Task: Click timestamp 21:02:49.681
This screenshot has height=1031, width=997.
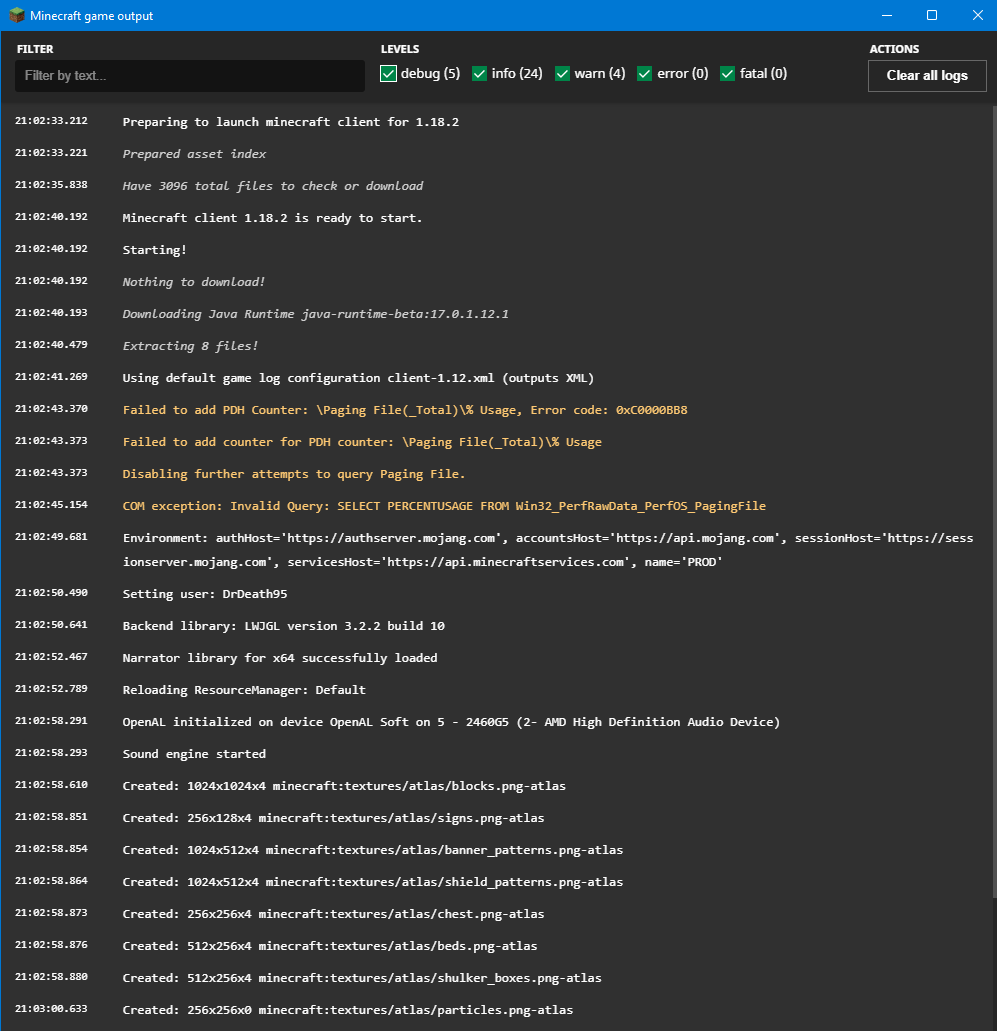Action: coord(51,537)
